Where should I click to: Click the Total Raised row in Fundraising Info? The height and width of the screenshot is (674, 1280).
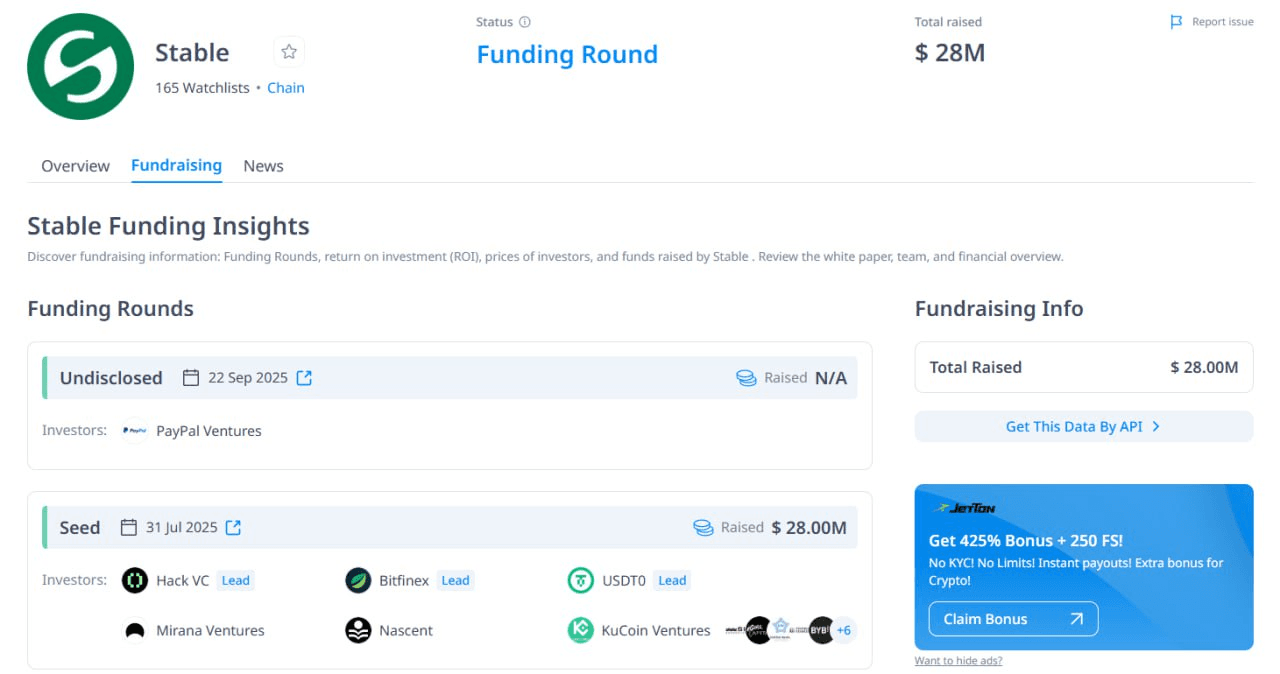pos(1084,367)
